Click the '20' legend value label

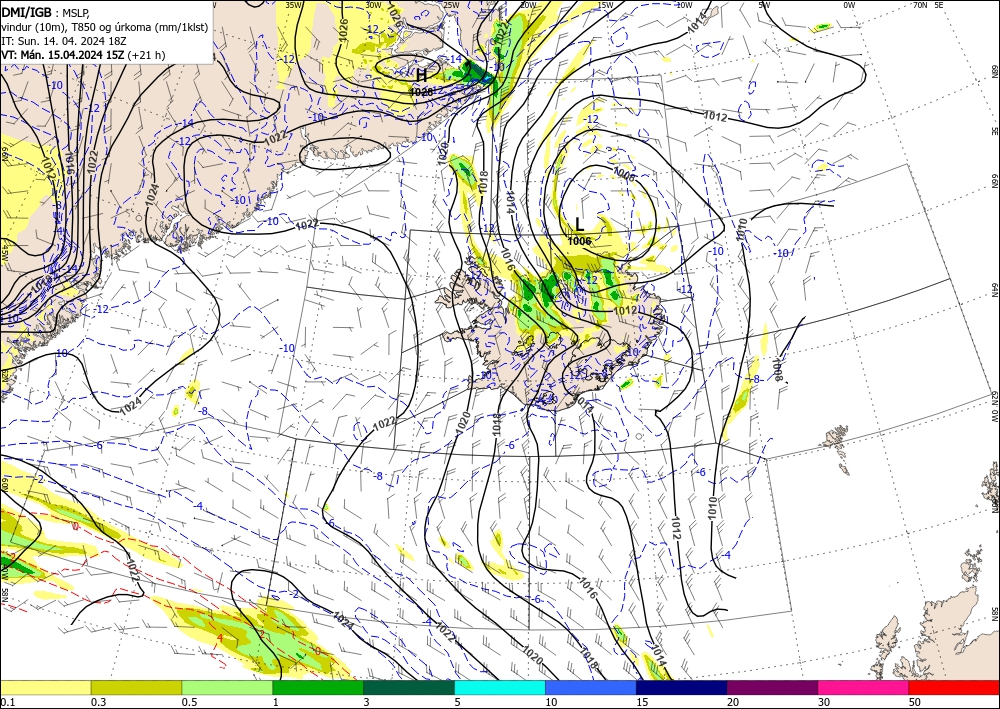[733, 702]
